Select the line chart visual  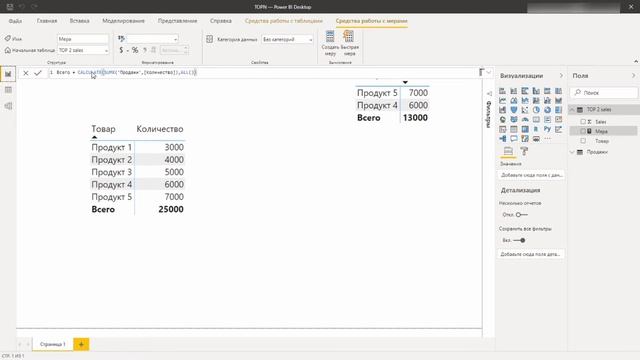point(502,100)
